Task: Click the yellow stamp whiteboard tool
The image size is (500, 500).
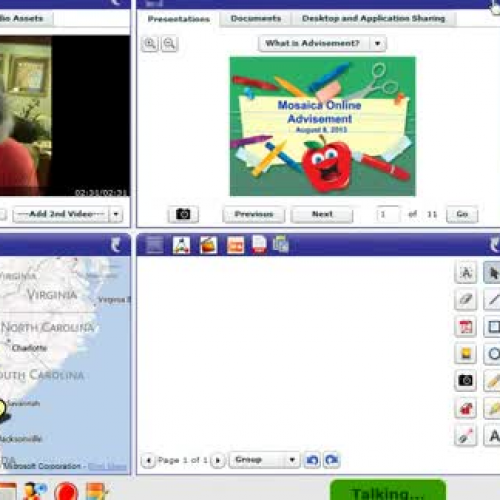Action: [466, 354]
